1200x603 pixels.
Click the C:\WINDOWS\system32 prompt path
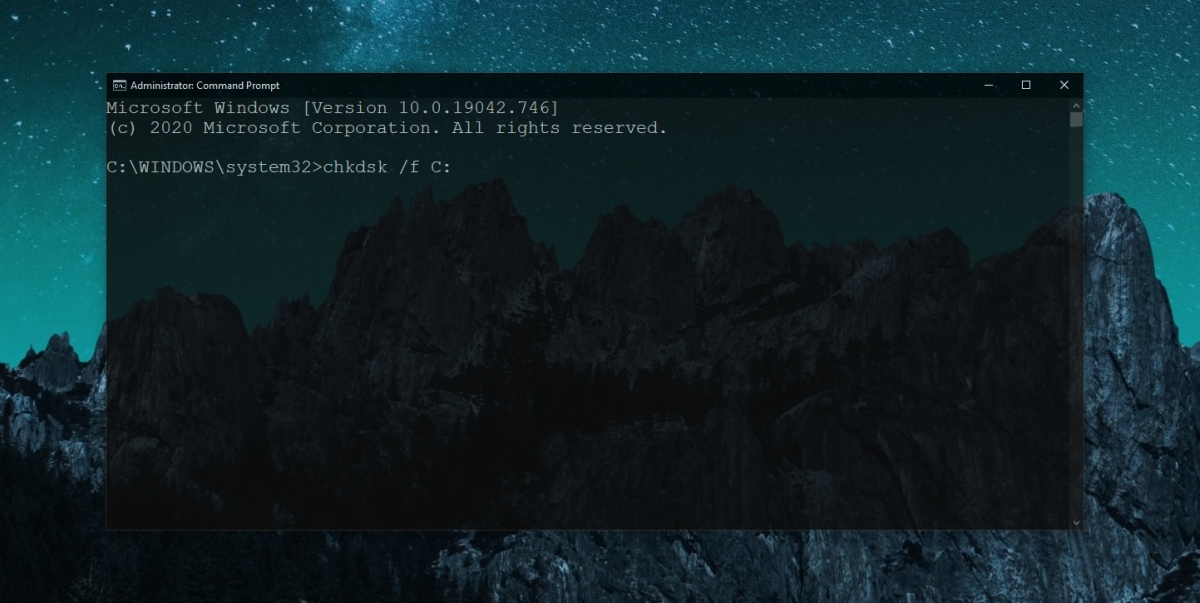click(x=210, y=167)
